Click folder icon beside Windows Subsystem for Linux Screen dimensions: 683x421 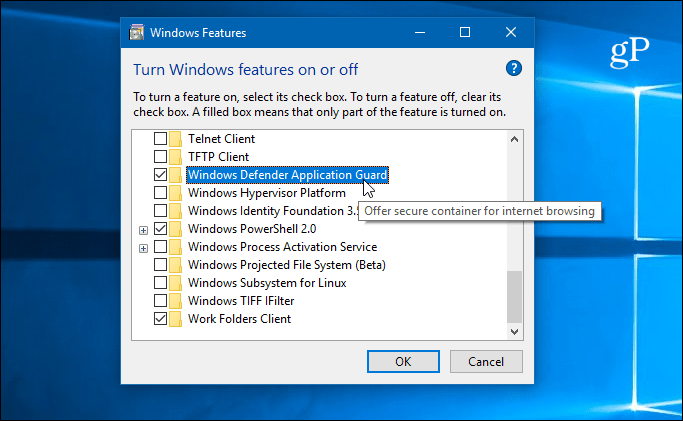[x=175, y=283]
